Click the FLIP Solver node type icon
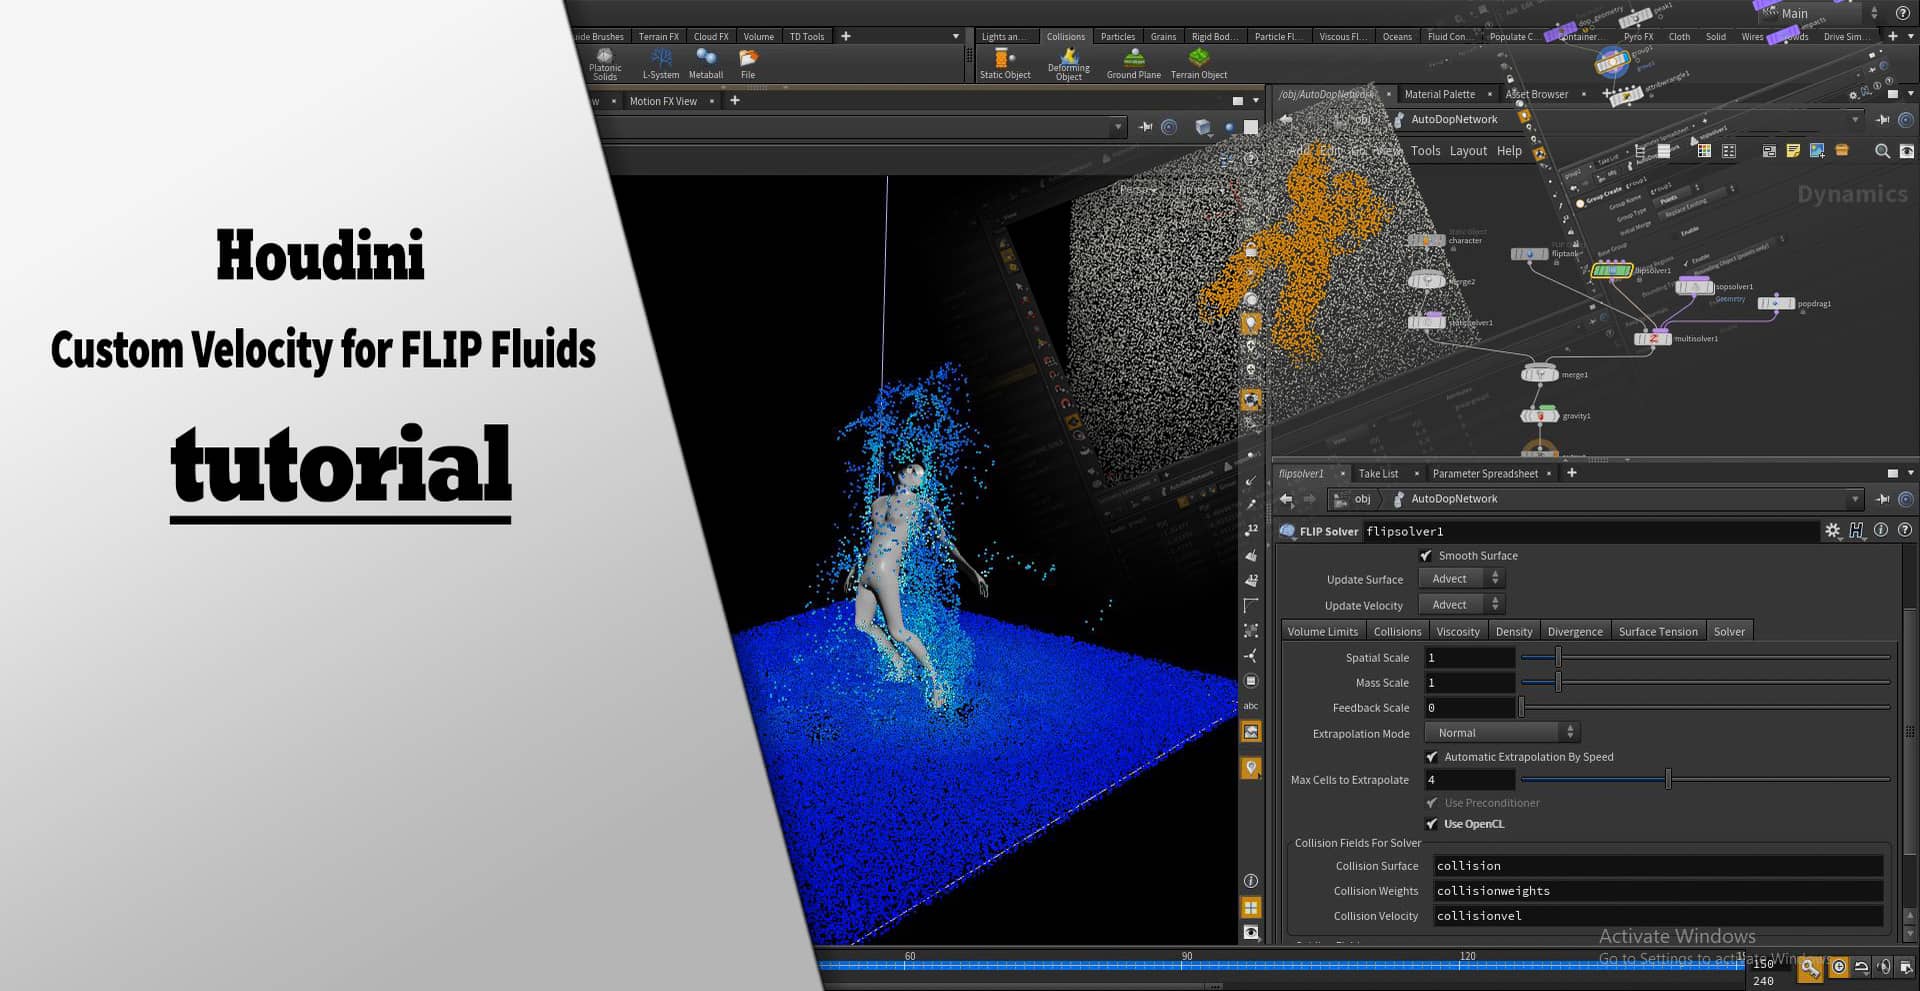Viewport: 1920px width, 991px height. (1288, 531)
